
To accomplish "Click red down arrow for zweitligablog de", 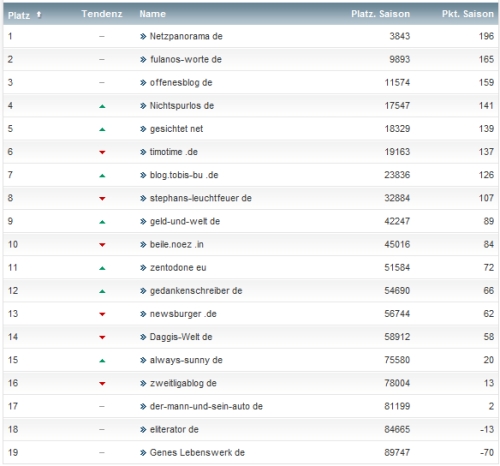I will pos(102,384).
